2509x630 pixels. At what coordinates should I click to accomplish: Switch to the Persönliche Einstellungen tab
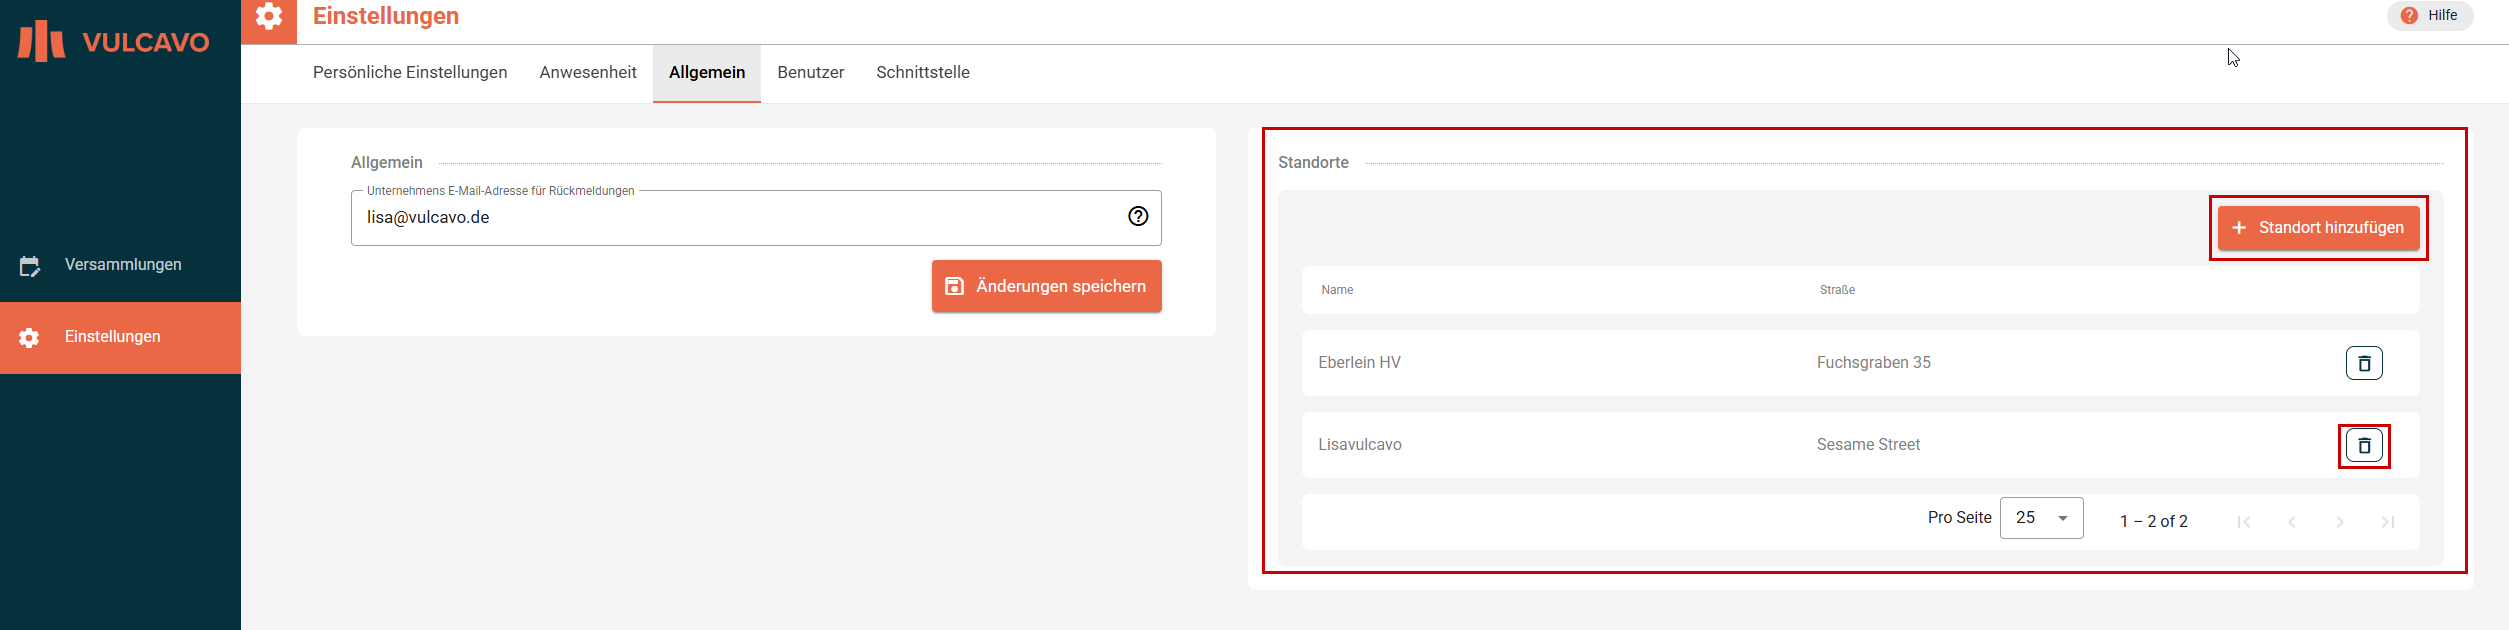(410, 73)
